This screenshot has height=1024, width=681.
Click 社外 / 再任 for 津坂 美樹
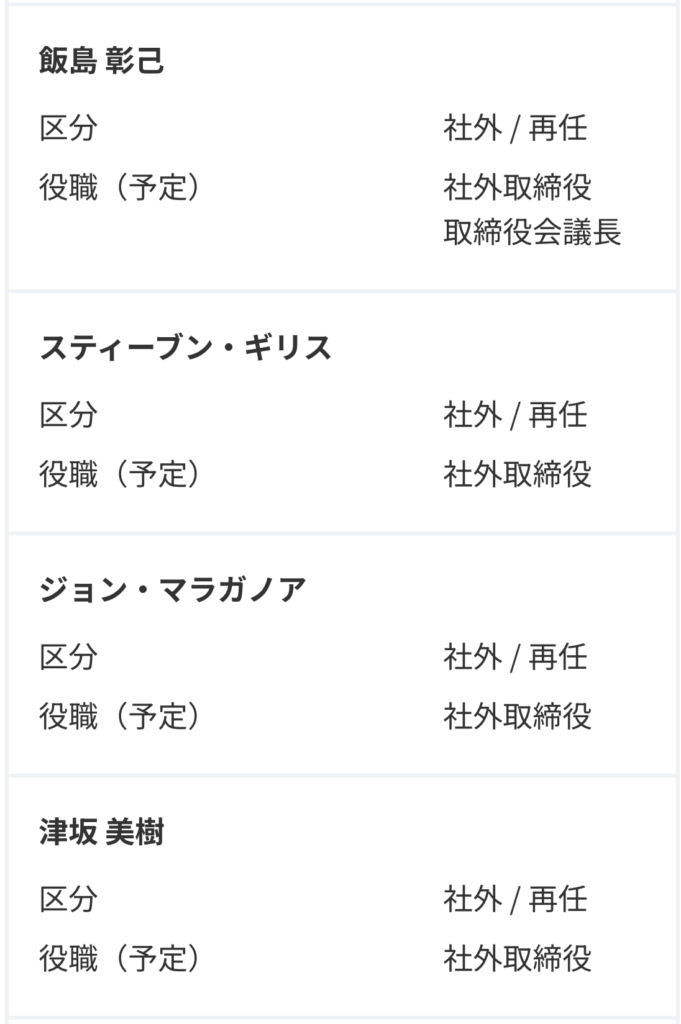[x=515, y=900]
